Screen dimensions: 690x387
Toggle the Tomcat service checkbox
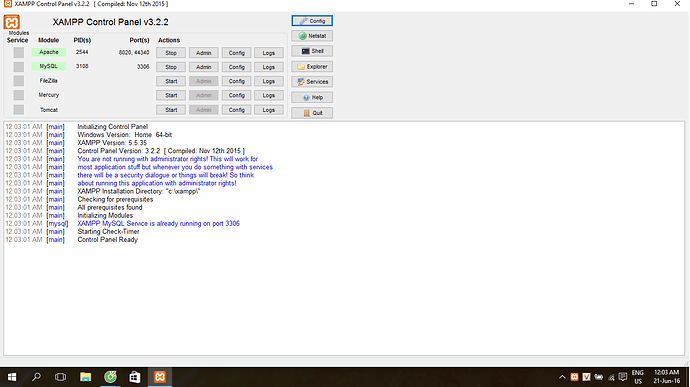[x=18, y=109]
